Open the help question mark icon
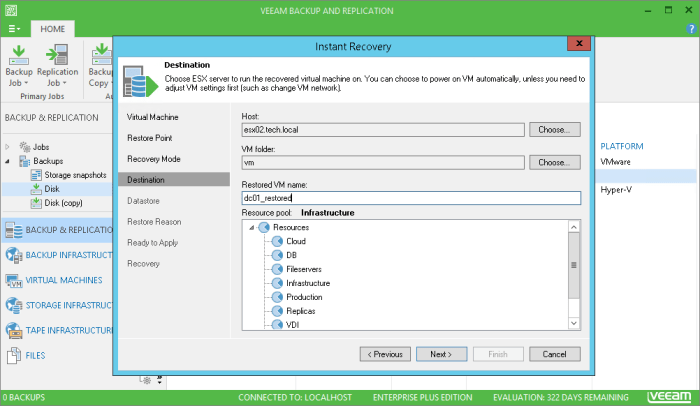 [691, 29]
